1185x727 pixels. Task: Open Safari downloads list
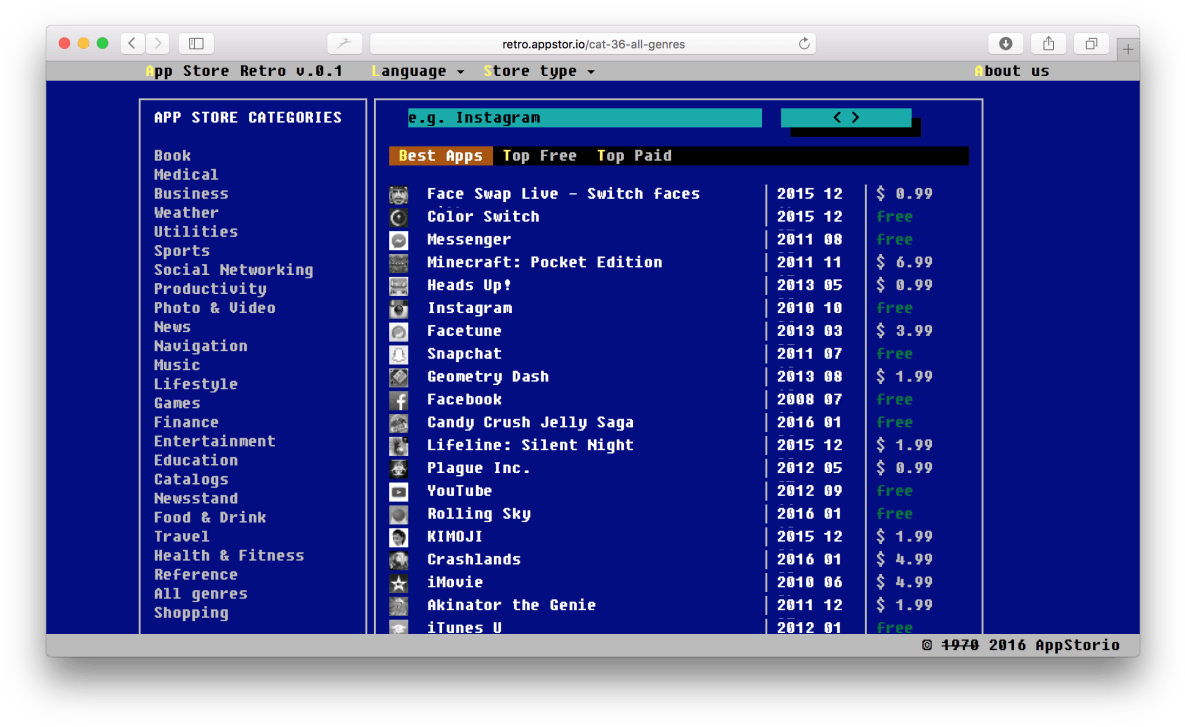1005,44
